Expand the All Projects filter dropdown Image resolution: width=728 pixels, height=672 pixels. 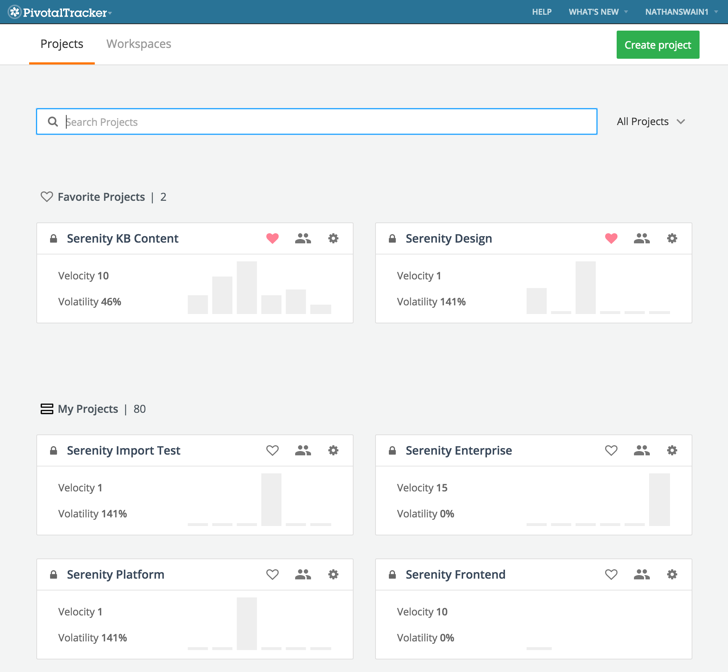tap(651, 122)
